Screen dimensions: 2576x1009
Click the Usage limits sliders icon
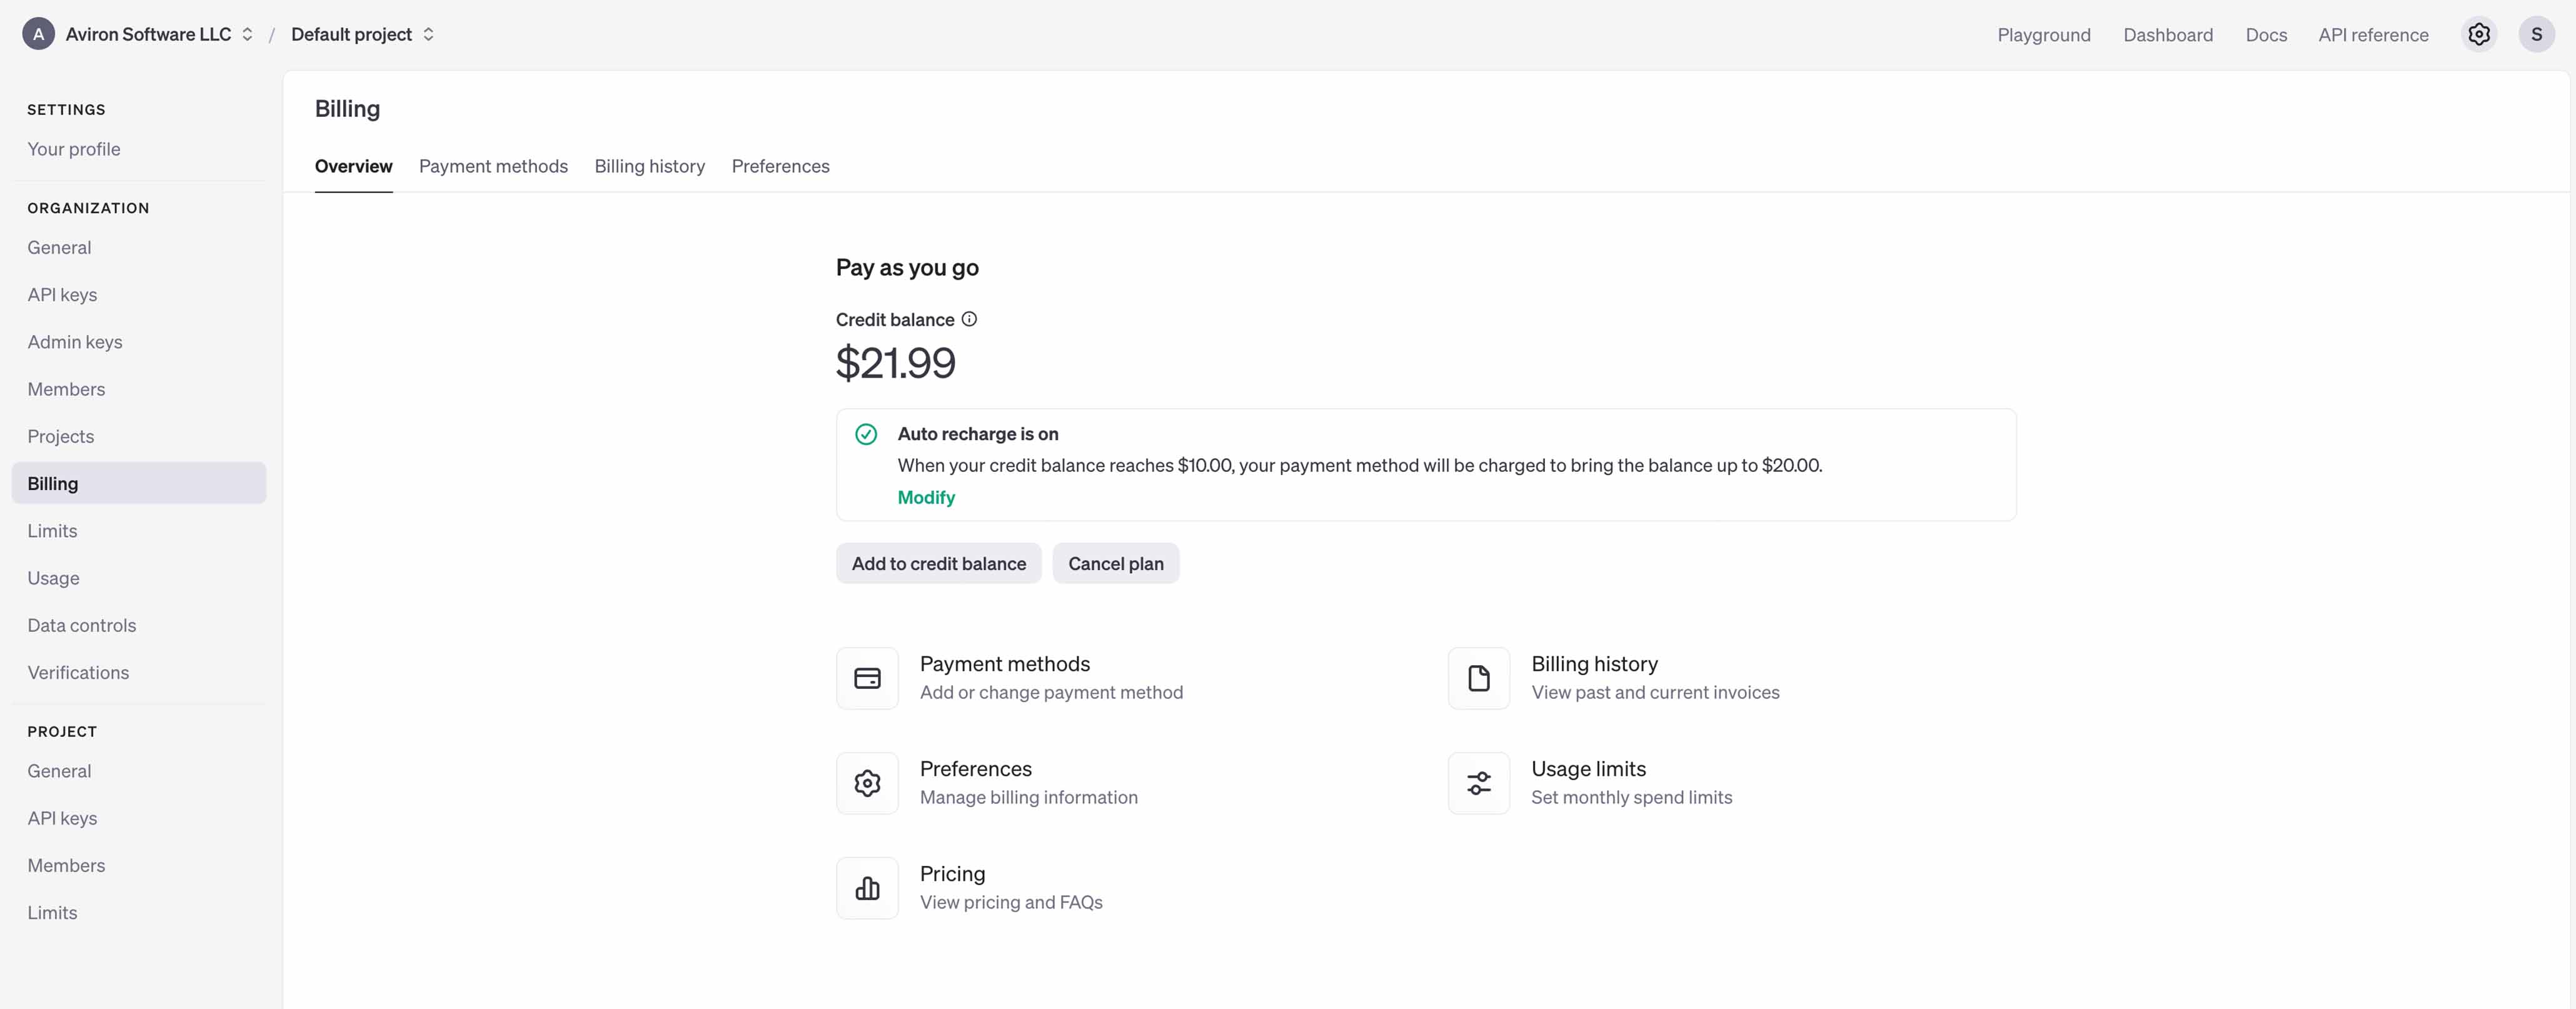tap(1478, 783)
